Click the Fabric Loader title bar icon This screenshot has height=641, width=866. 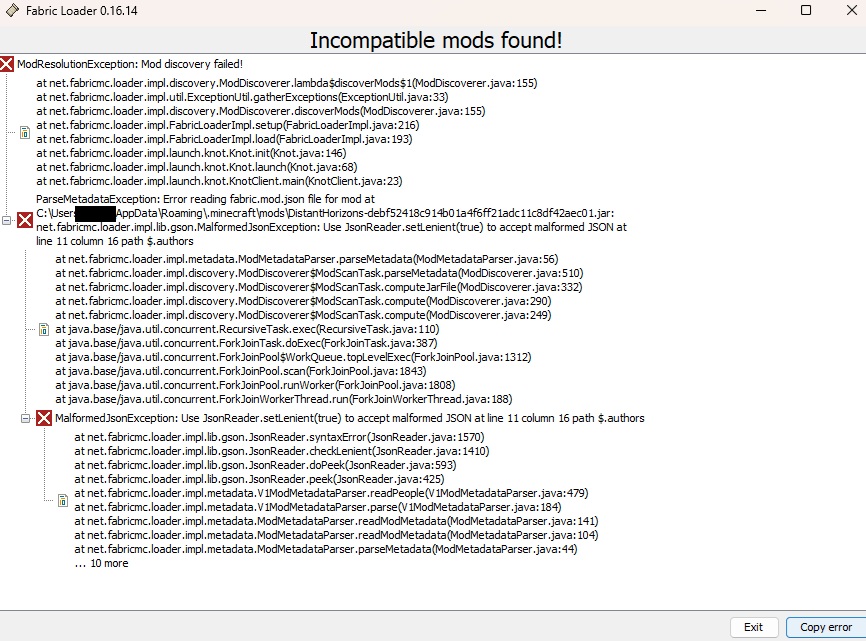12,10
